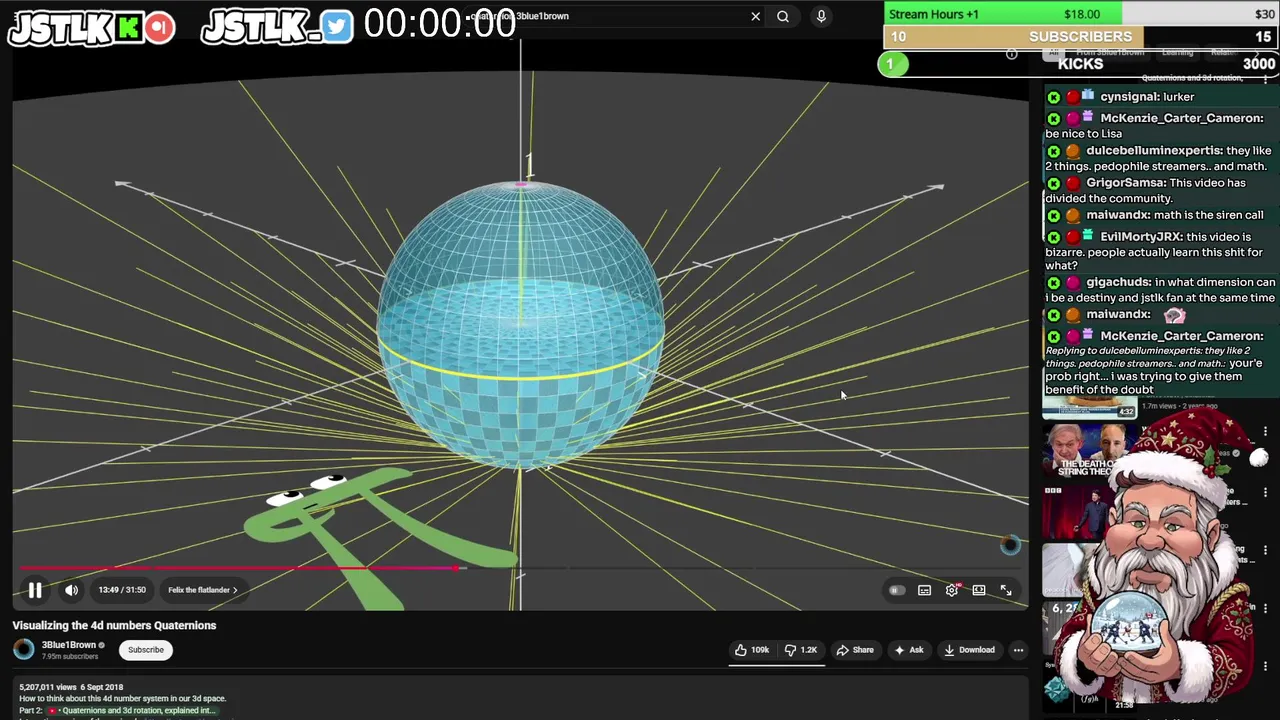The image size is (1280, 720).
Task: Like the video (109k thumbs up)
Action: click(x=752, y=650)
